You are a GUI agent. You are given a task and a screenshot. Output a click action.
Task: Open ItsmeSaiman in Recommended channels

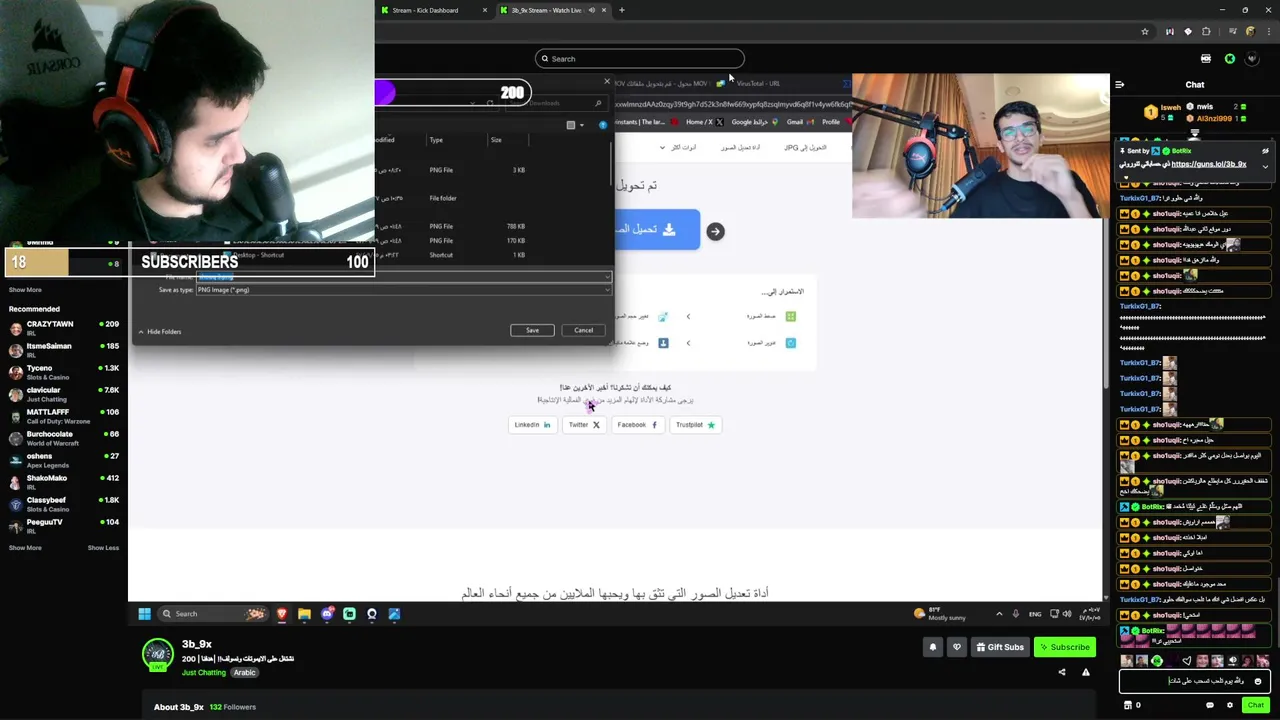click(64, 350)
